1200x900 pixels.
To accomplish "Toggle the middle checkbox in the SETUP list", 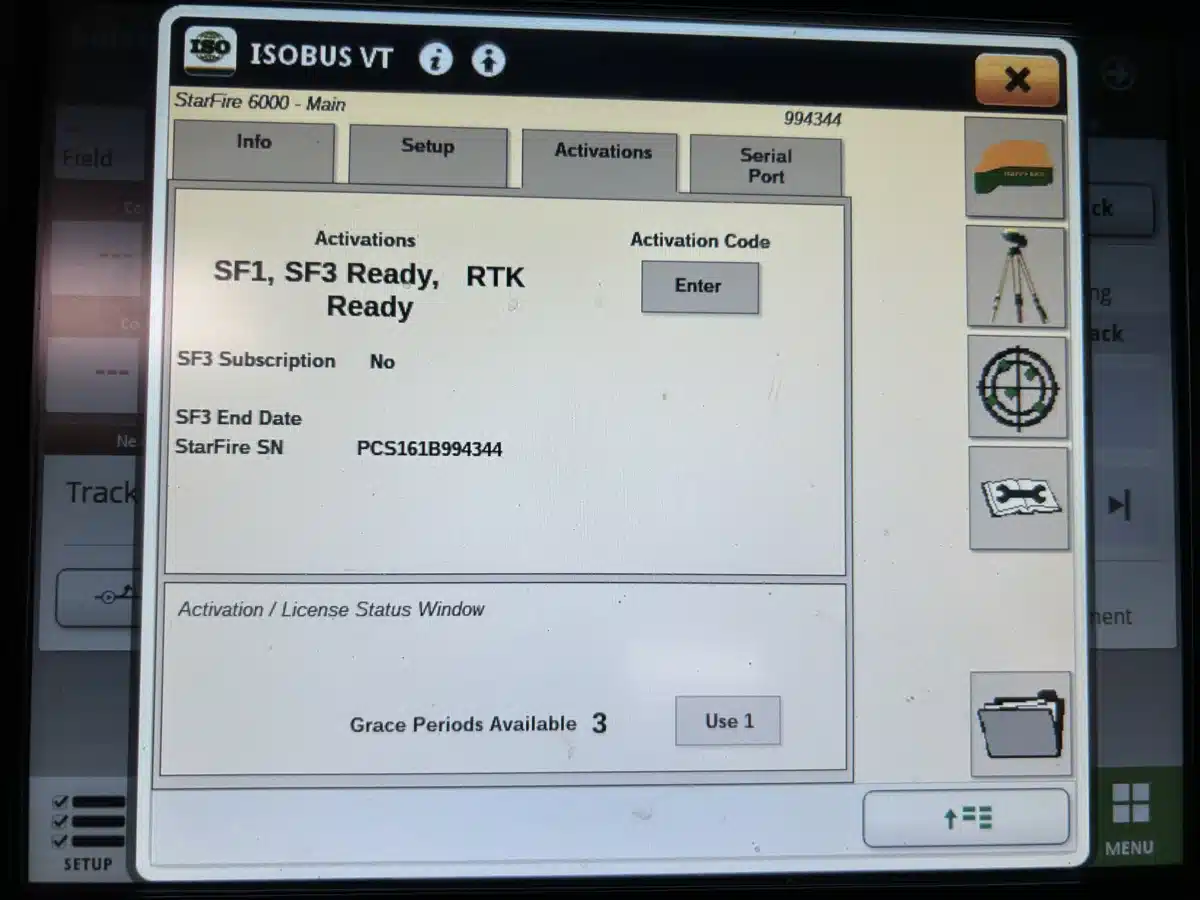I will point(60,823).
